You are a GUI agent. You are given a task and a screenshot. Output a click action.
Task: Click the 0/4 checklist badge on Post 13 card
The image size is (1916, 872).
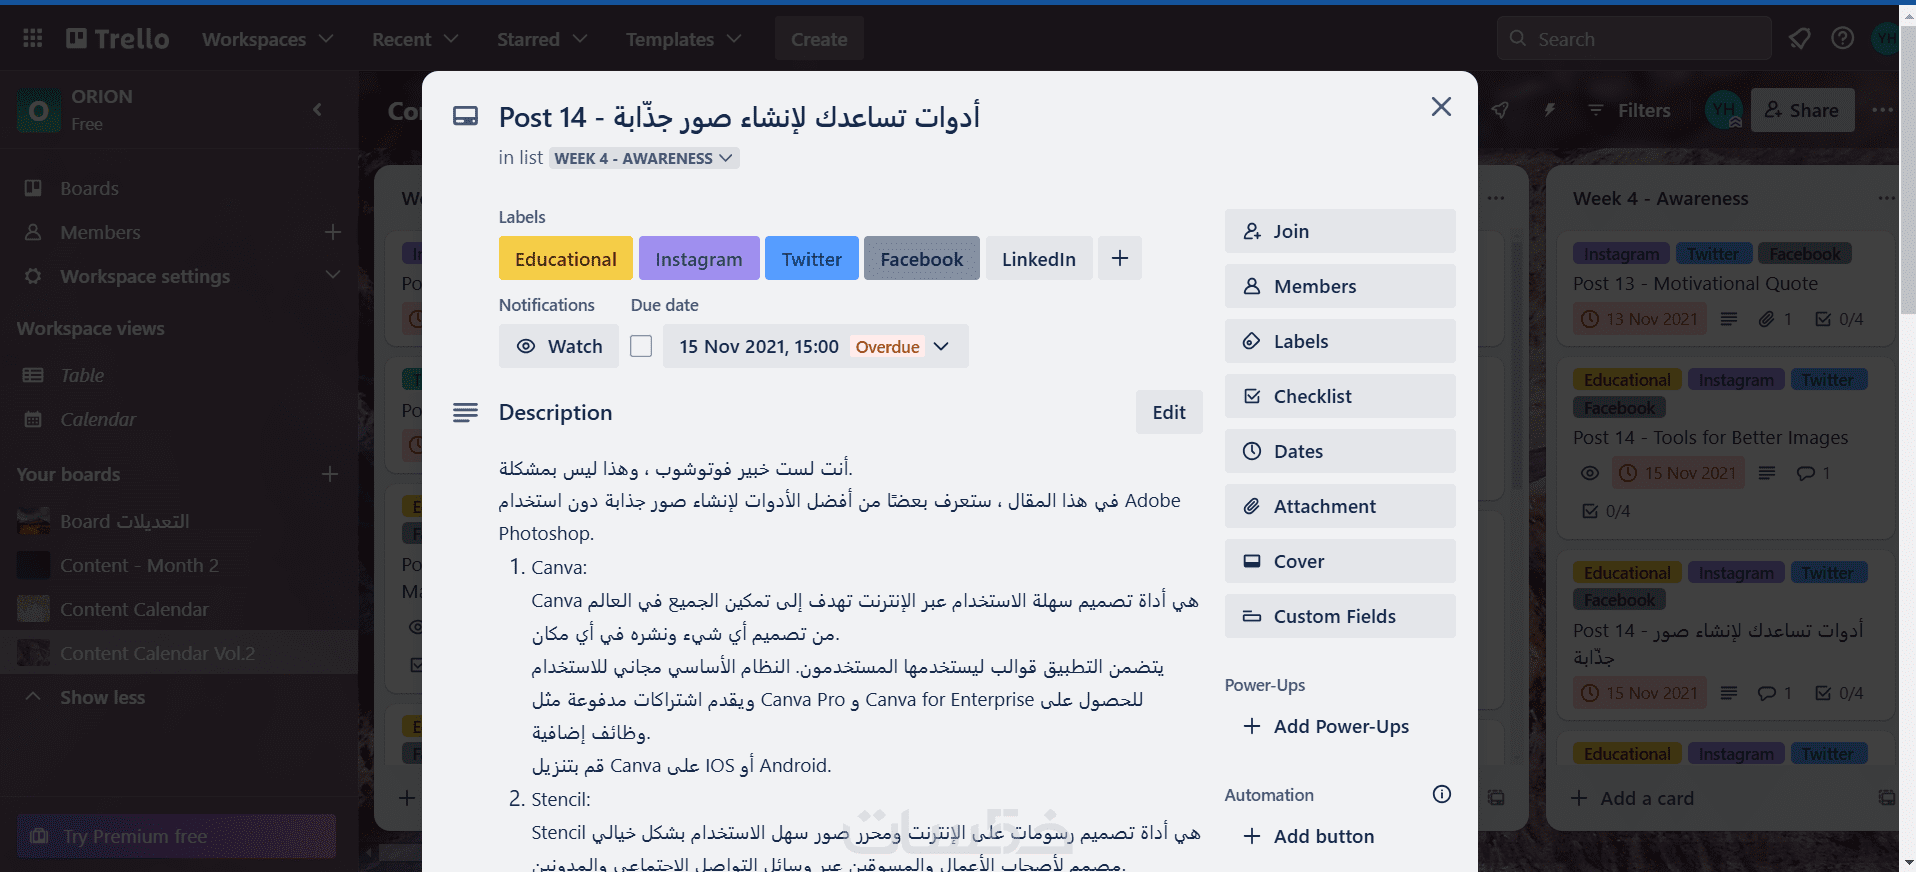[x=1839, y=319]
